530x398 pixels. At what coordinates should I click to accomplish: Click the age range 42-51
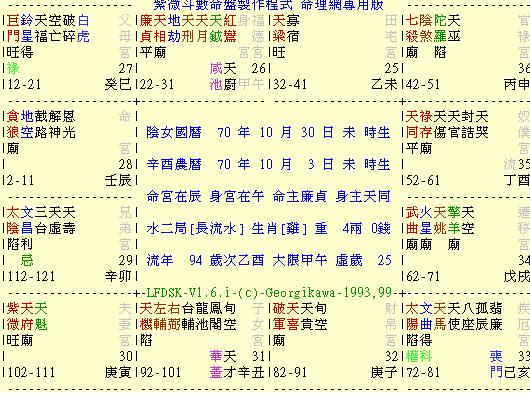(423, 85)
